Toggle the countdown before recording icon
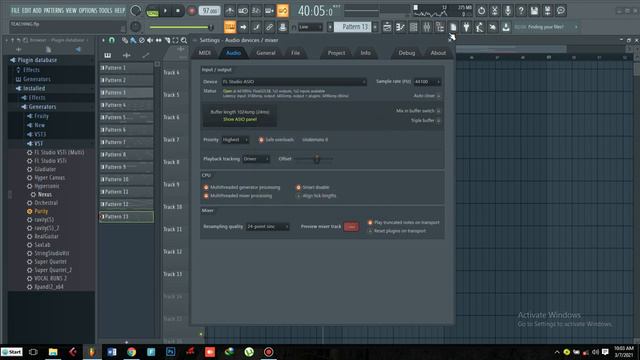 [x=256, y=11]
